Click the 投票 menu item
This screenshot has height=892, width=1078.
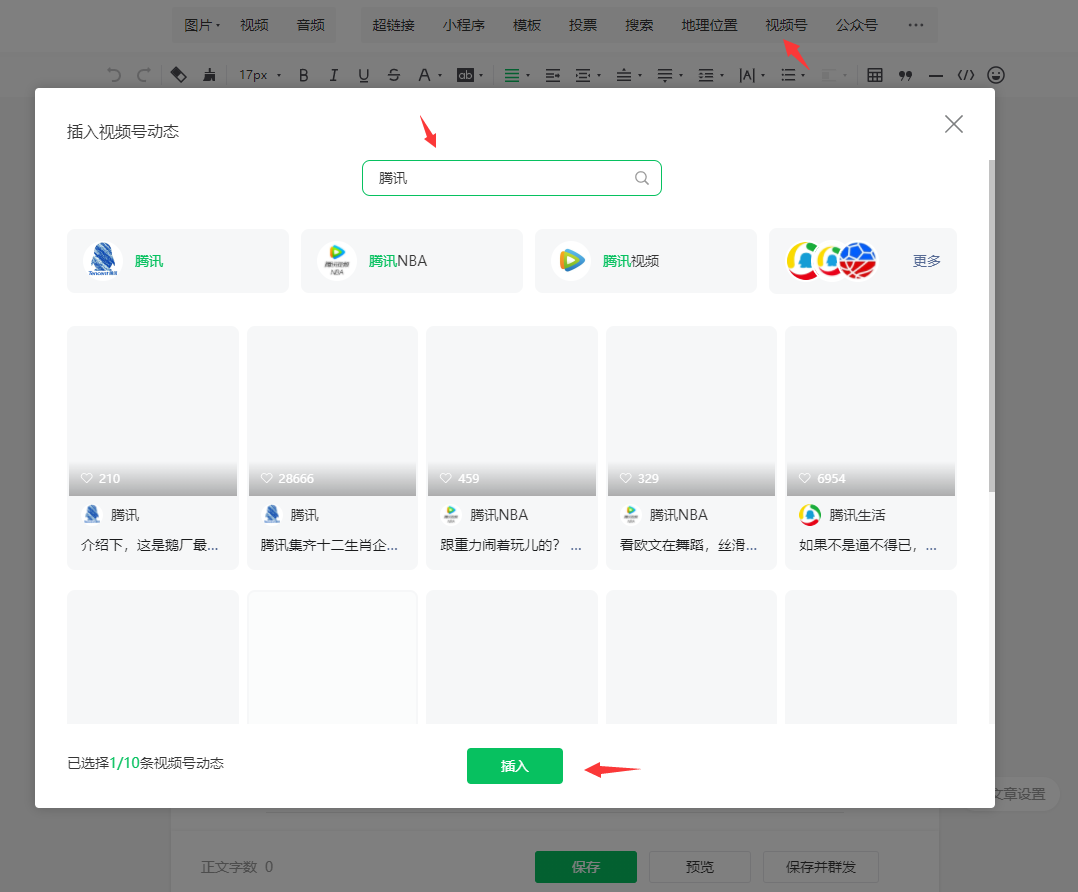pyautogui.click(x=583, y=25)
